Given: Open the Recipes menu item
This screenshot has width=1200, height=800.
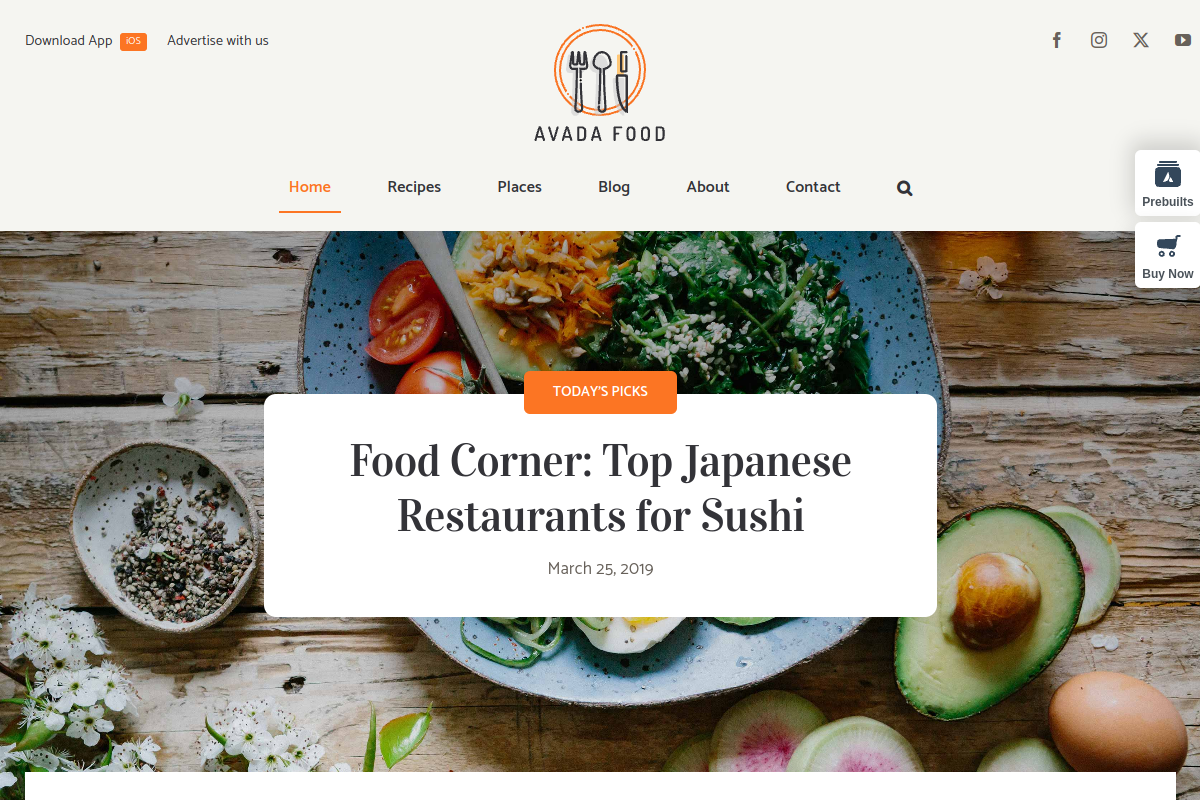Looking at the screenshot, I should (x=414, y=187).
